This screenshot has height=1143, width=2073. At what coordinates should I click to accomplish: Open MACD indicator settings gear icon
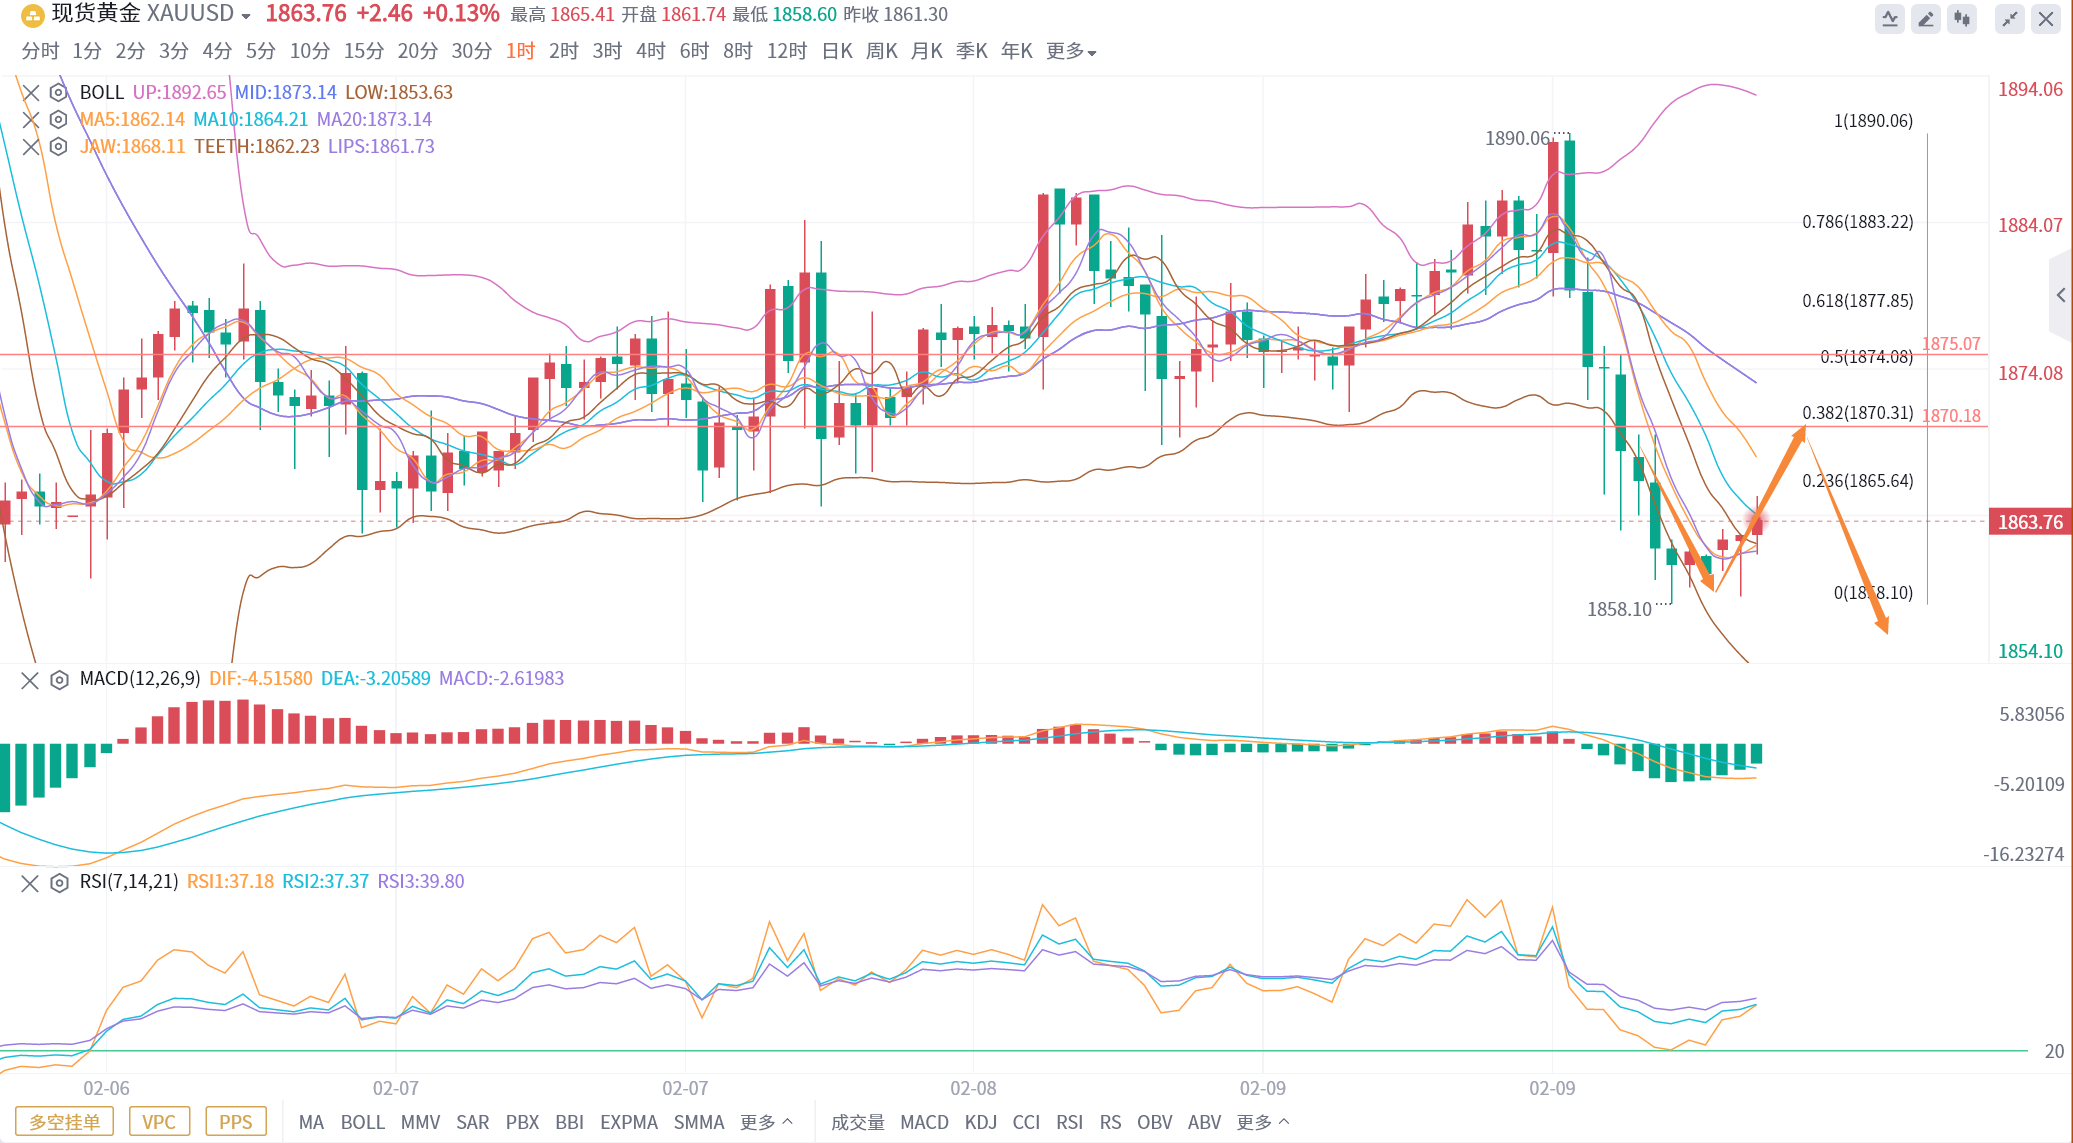tap(59, 680)
